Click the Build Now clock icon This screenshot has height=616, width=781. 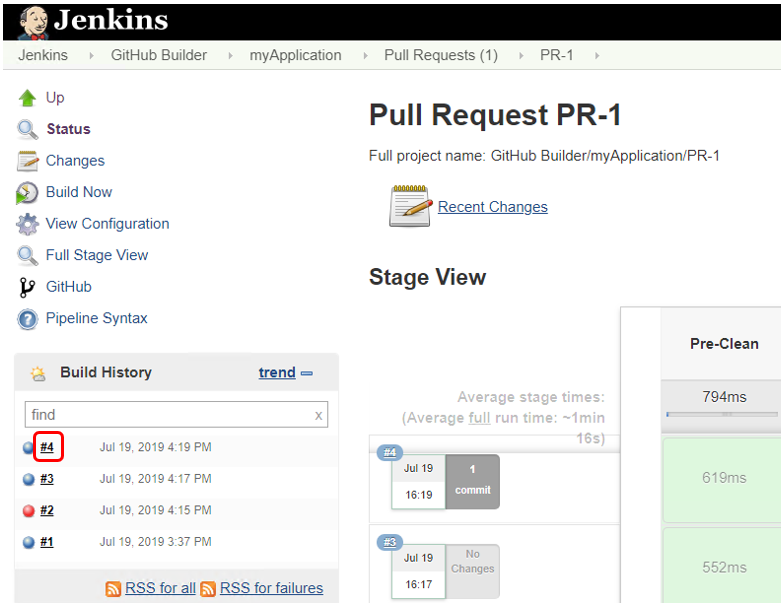[x=27, y=193]
